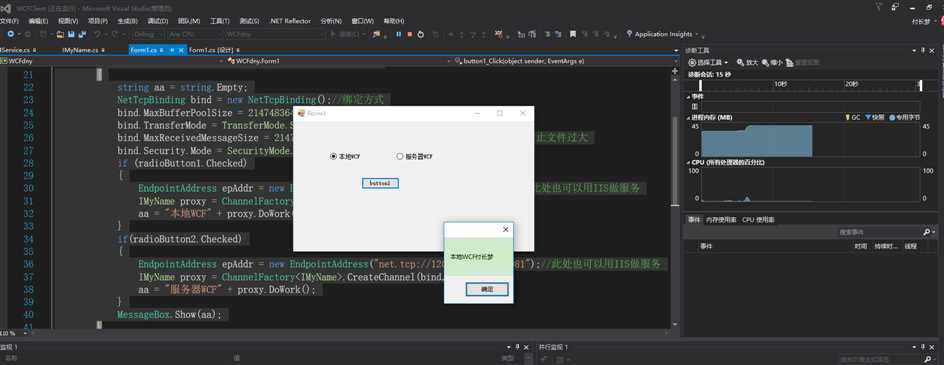Stop debugging with the red square icon
The image size is (944, 365).
(409, 34)
